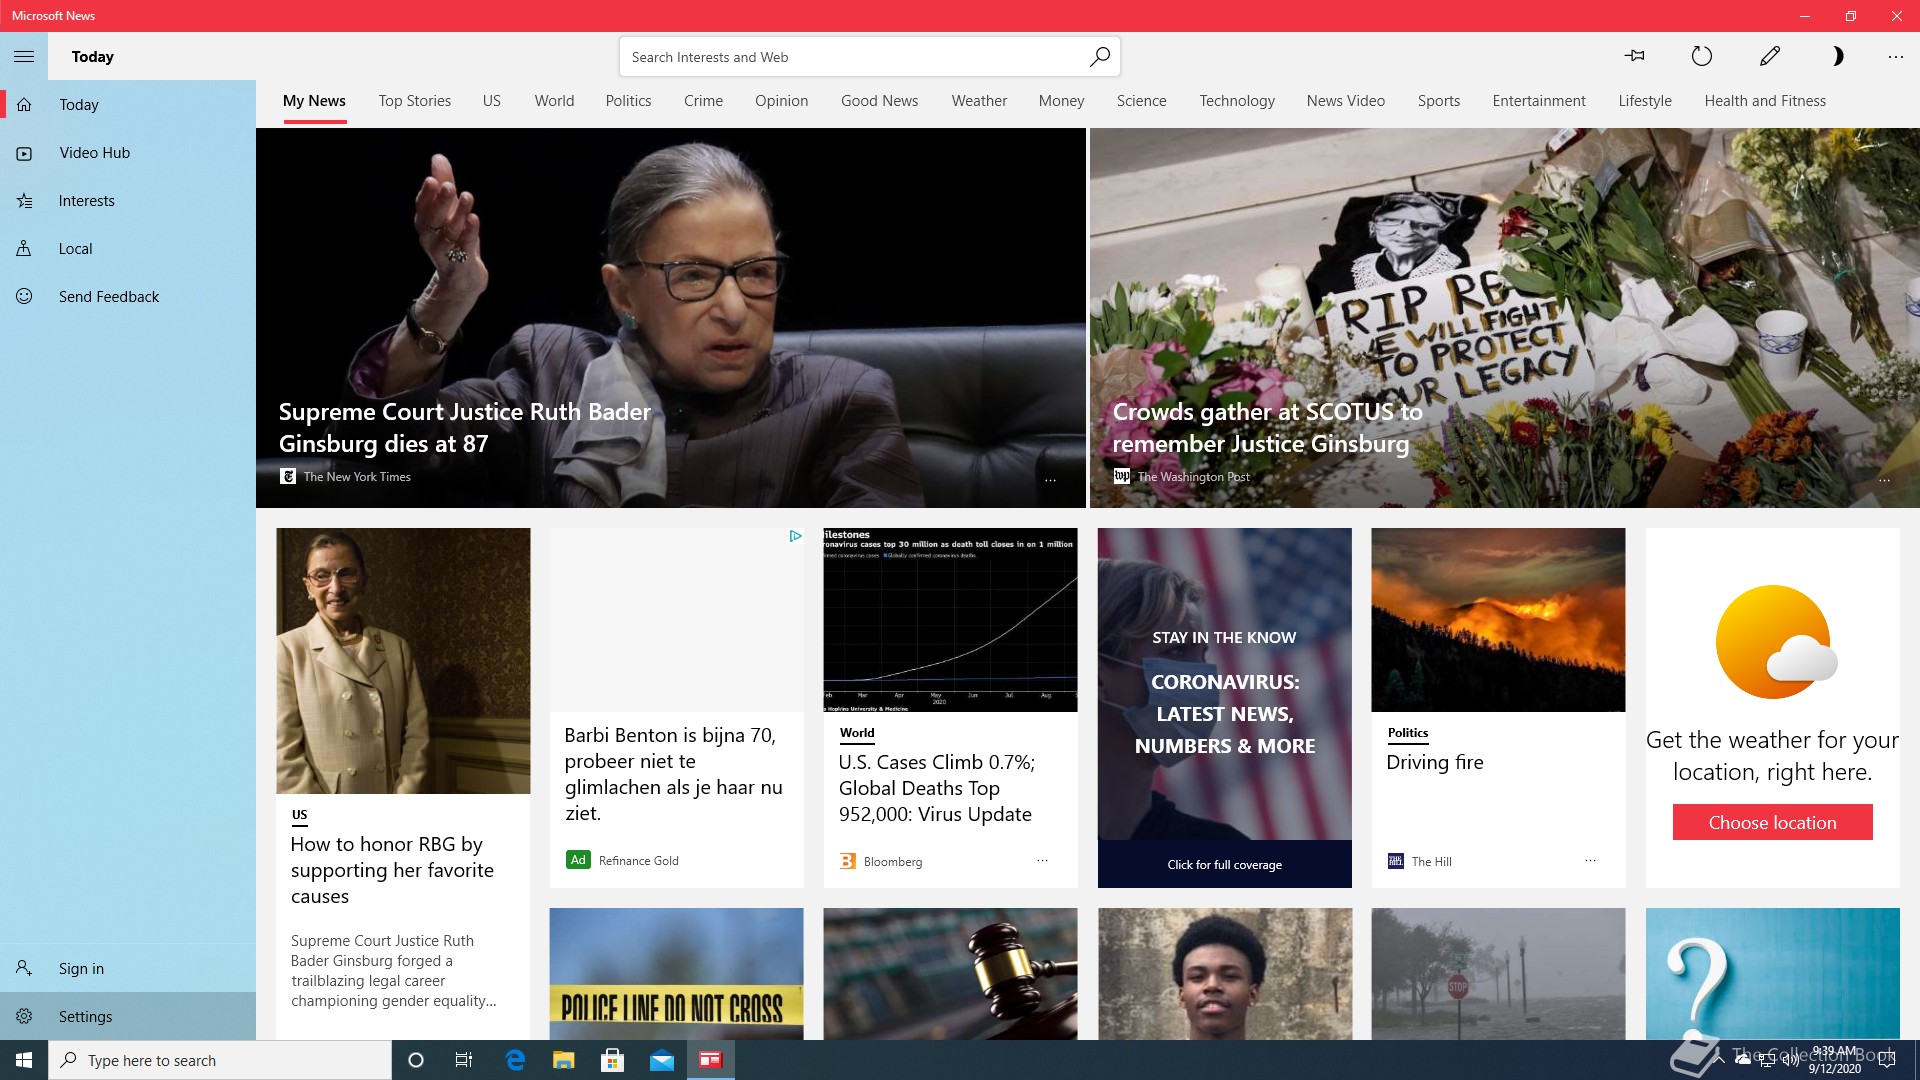Open Settings in the sidebar
Image resolution: width=1920 pixels, height=1080 pixels.
click(128, 1016)
